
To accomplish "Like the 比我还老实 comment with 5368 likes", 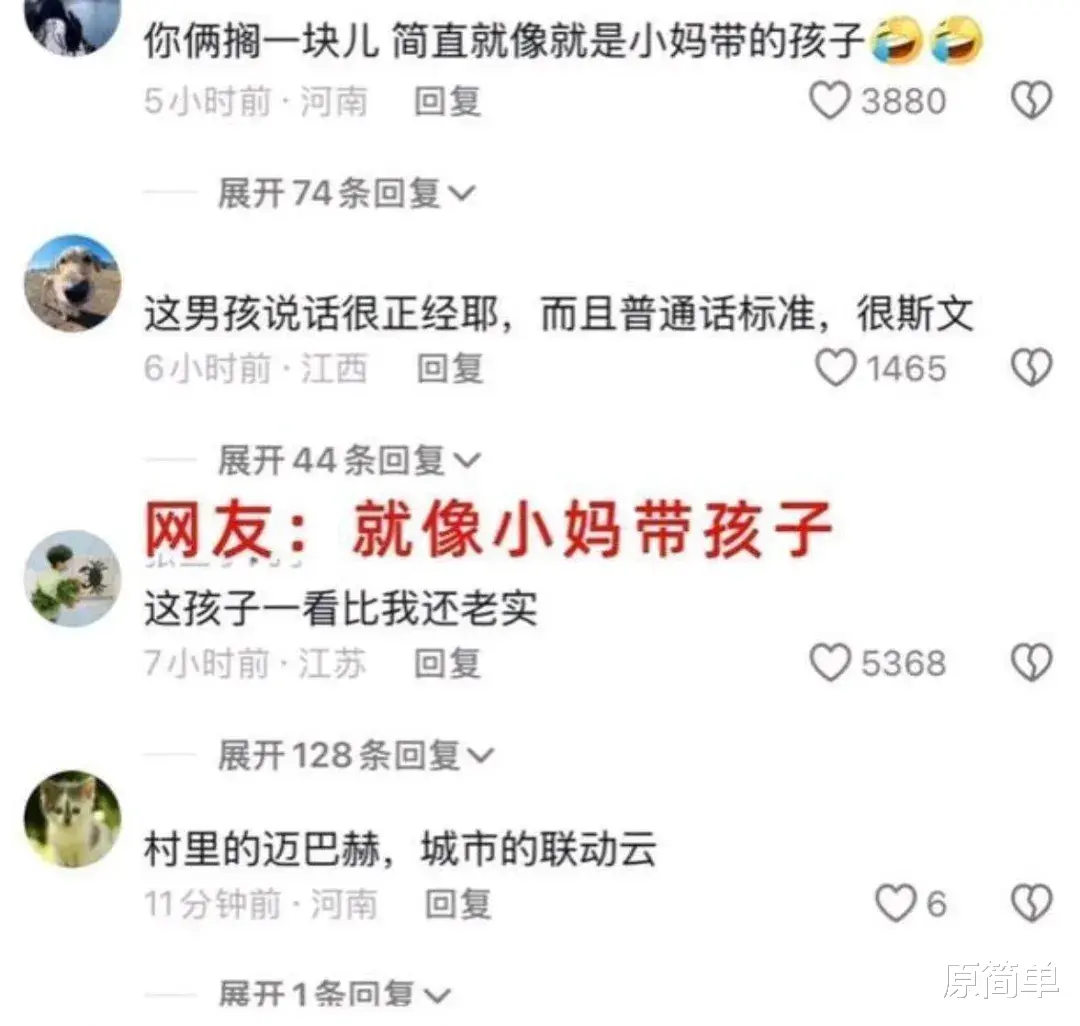I will coord(830,663).
